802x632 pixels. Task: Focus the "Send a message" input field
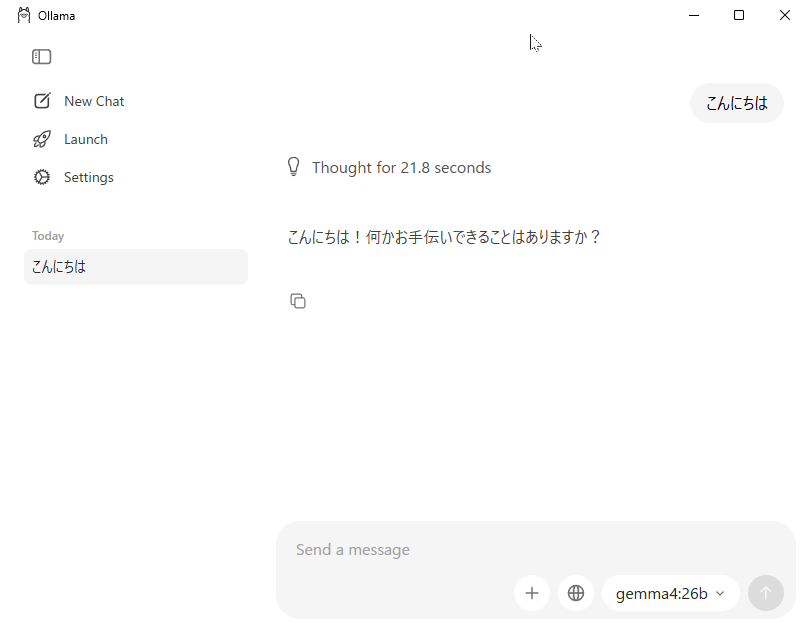point(500,550)
